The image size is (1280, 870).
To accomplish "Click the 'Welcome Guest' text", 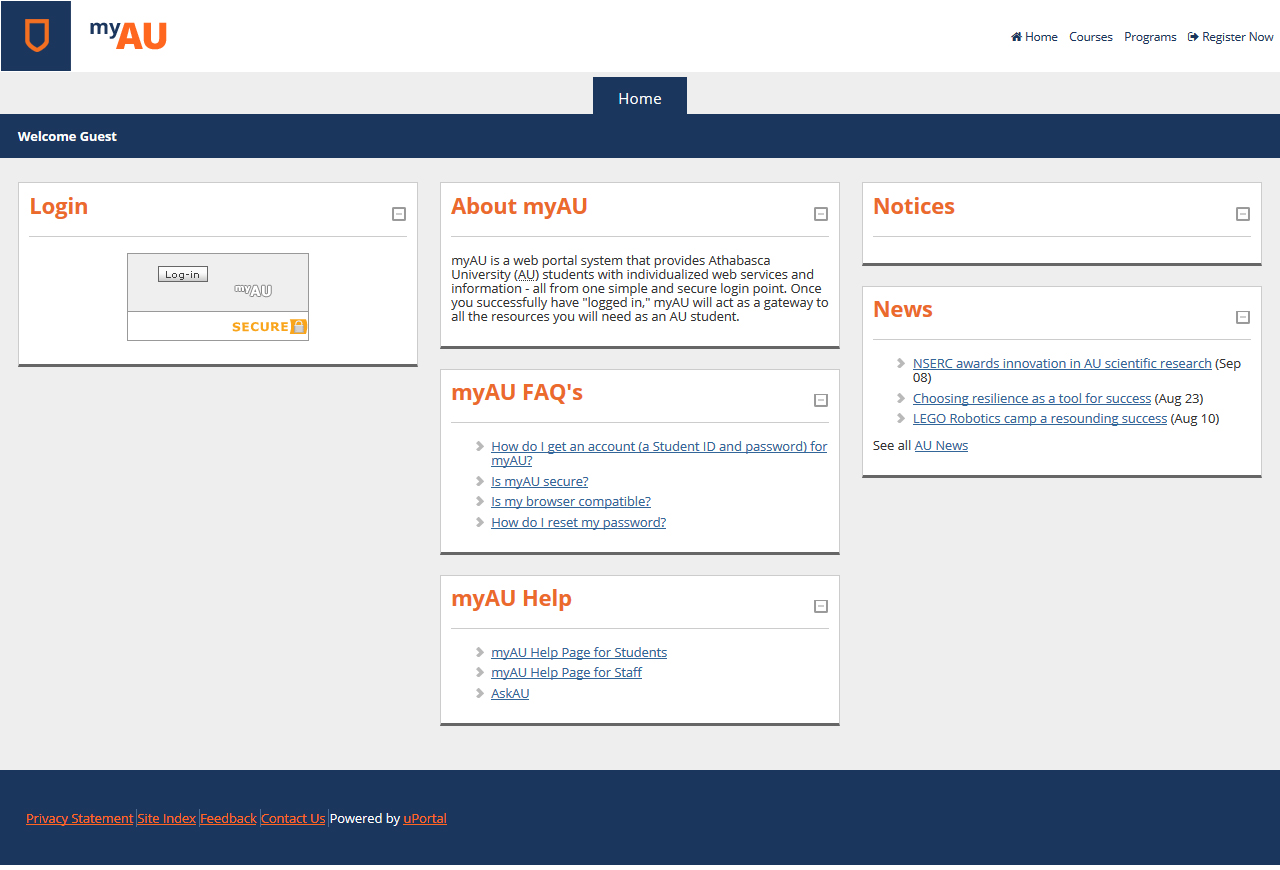I will 67,136.
